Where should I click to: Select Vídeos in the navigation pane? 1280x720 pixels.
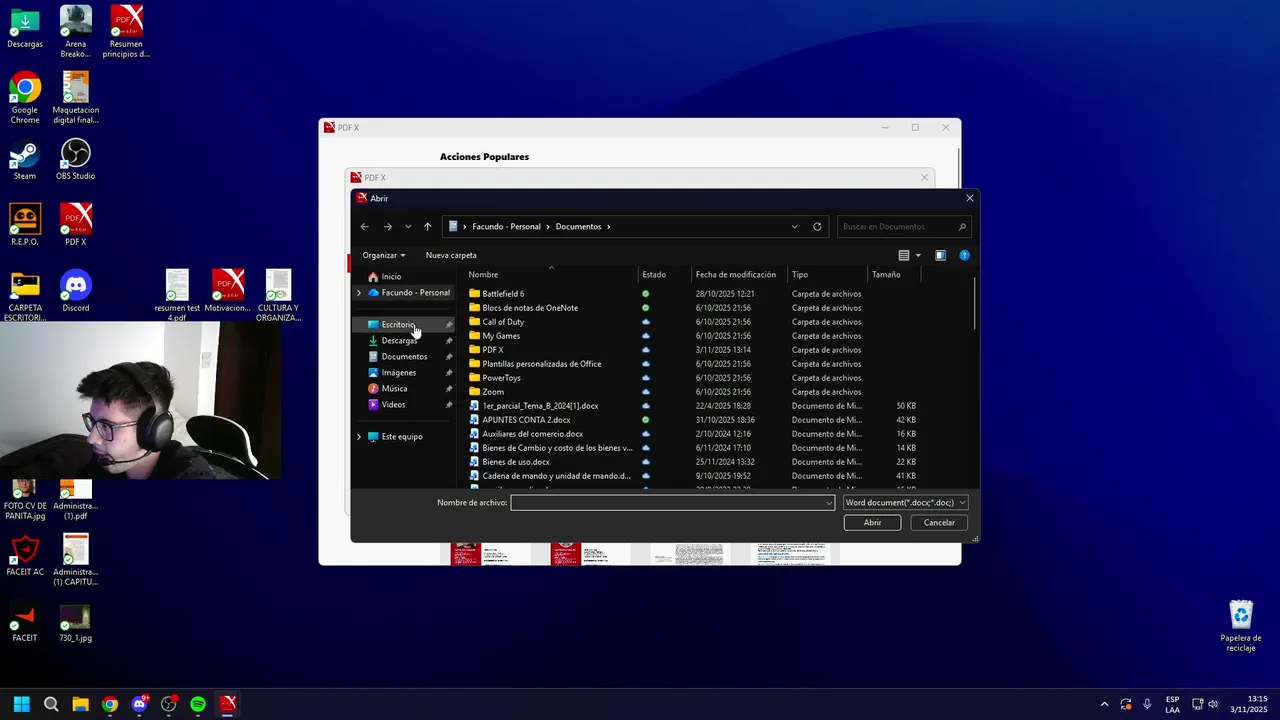point(393,405)
